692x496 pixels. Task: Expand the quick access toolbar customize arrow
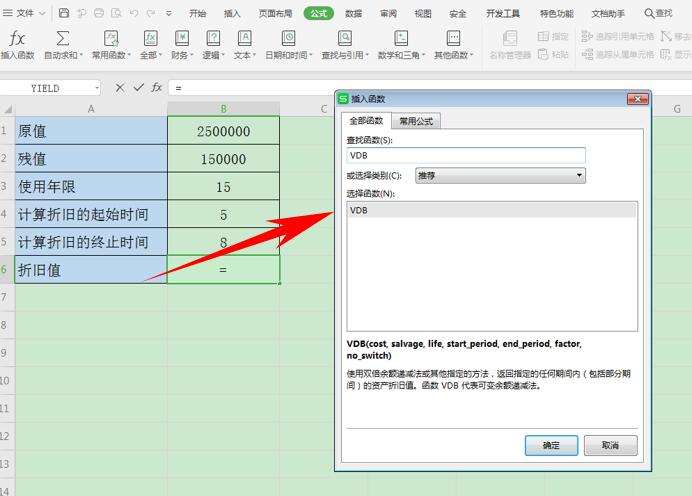point(169,14)
